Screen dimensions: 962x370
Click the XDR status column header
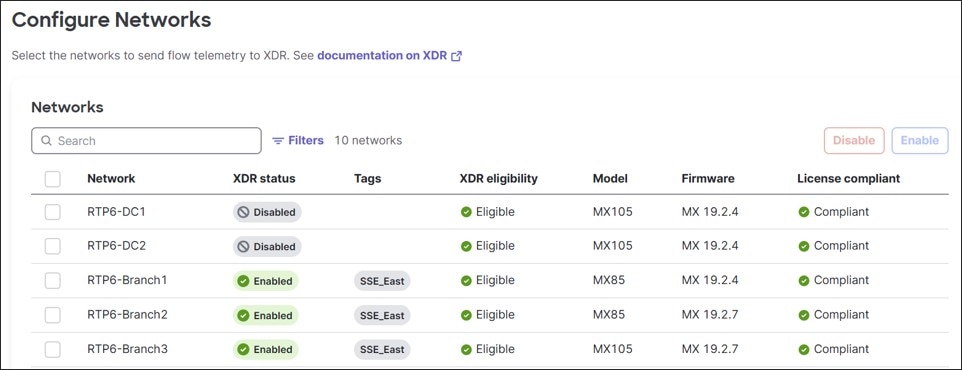[264, 179]
